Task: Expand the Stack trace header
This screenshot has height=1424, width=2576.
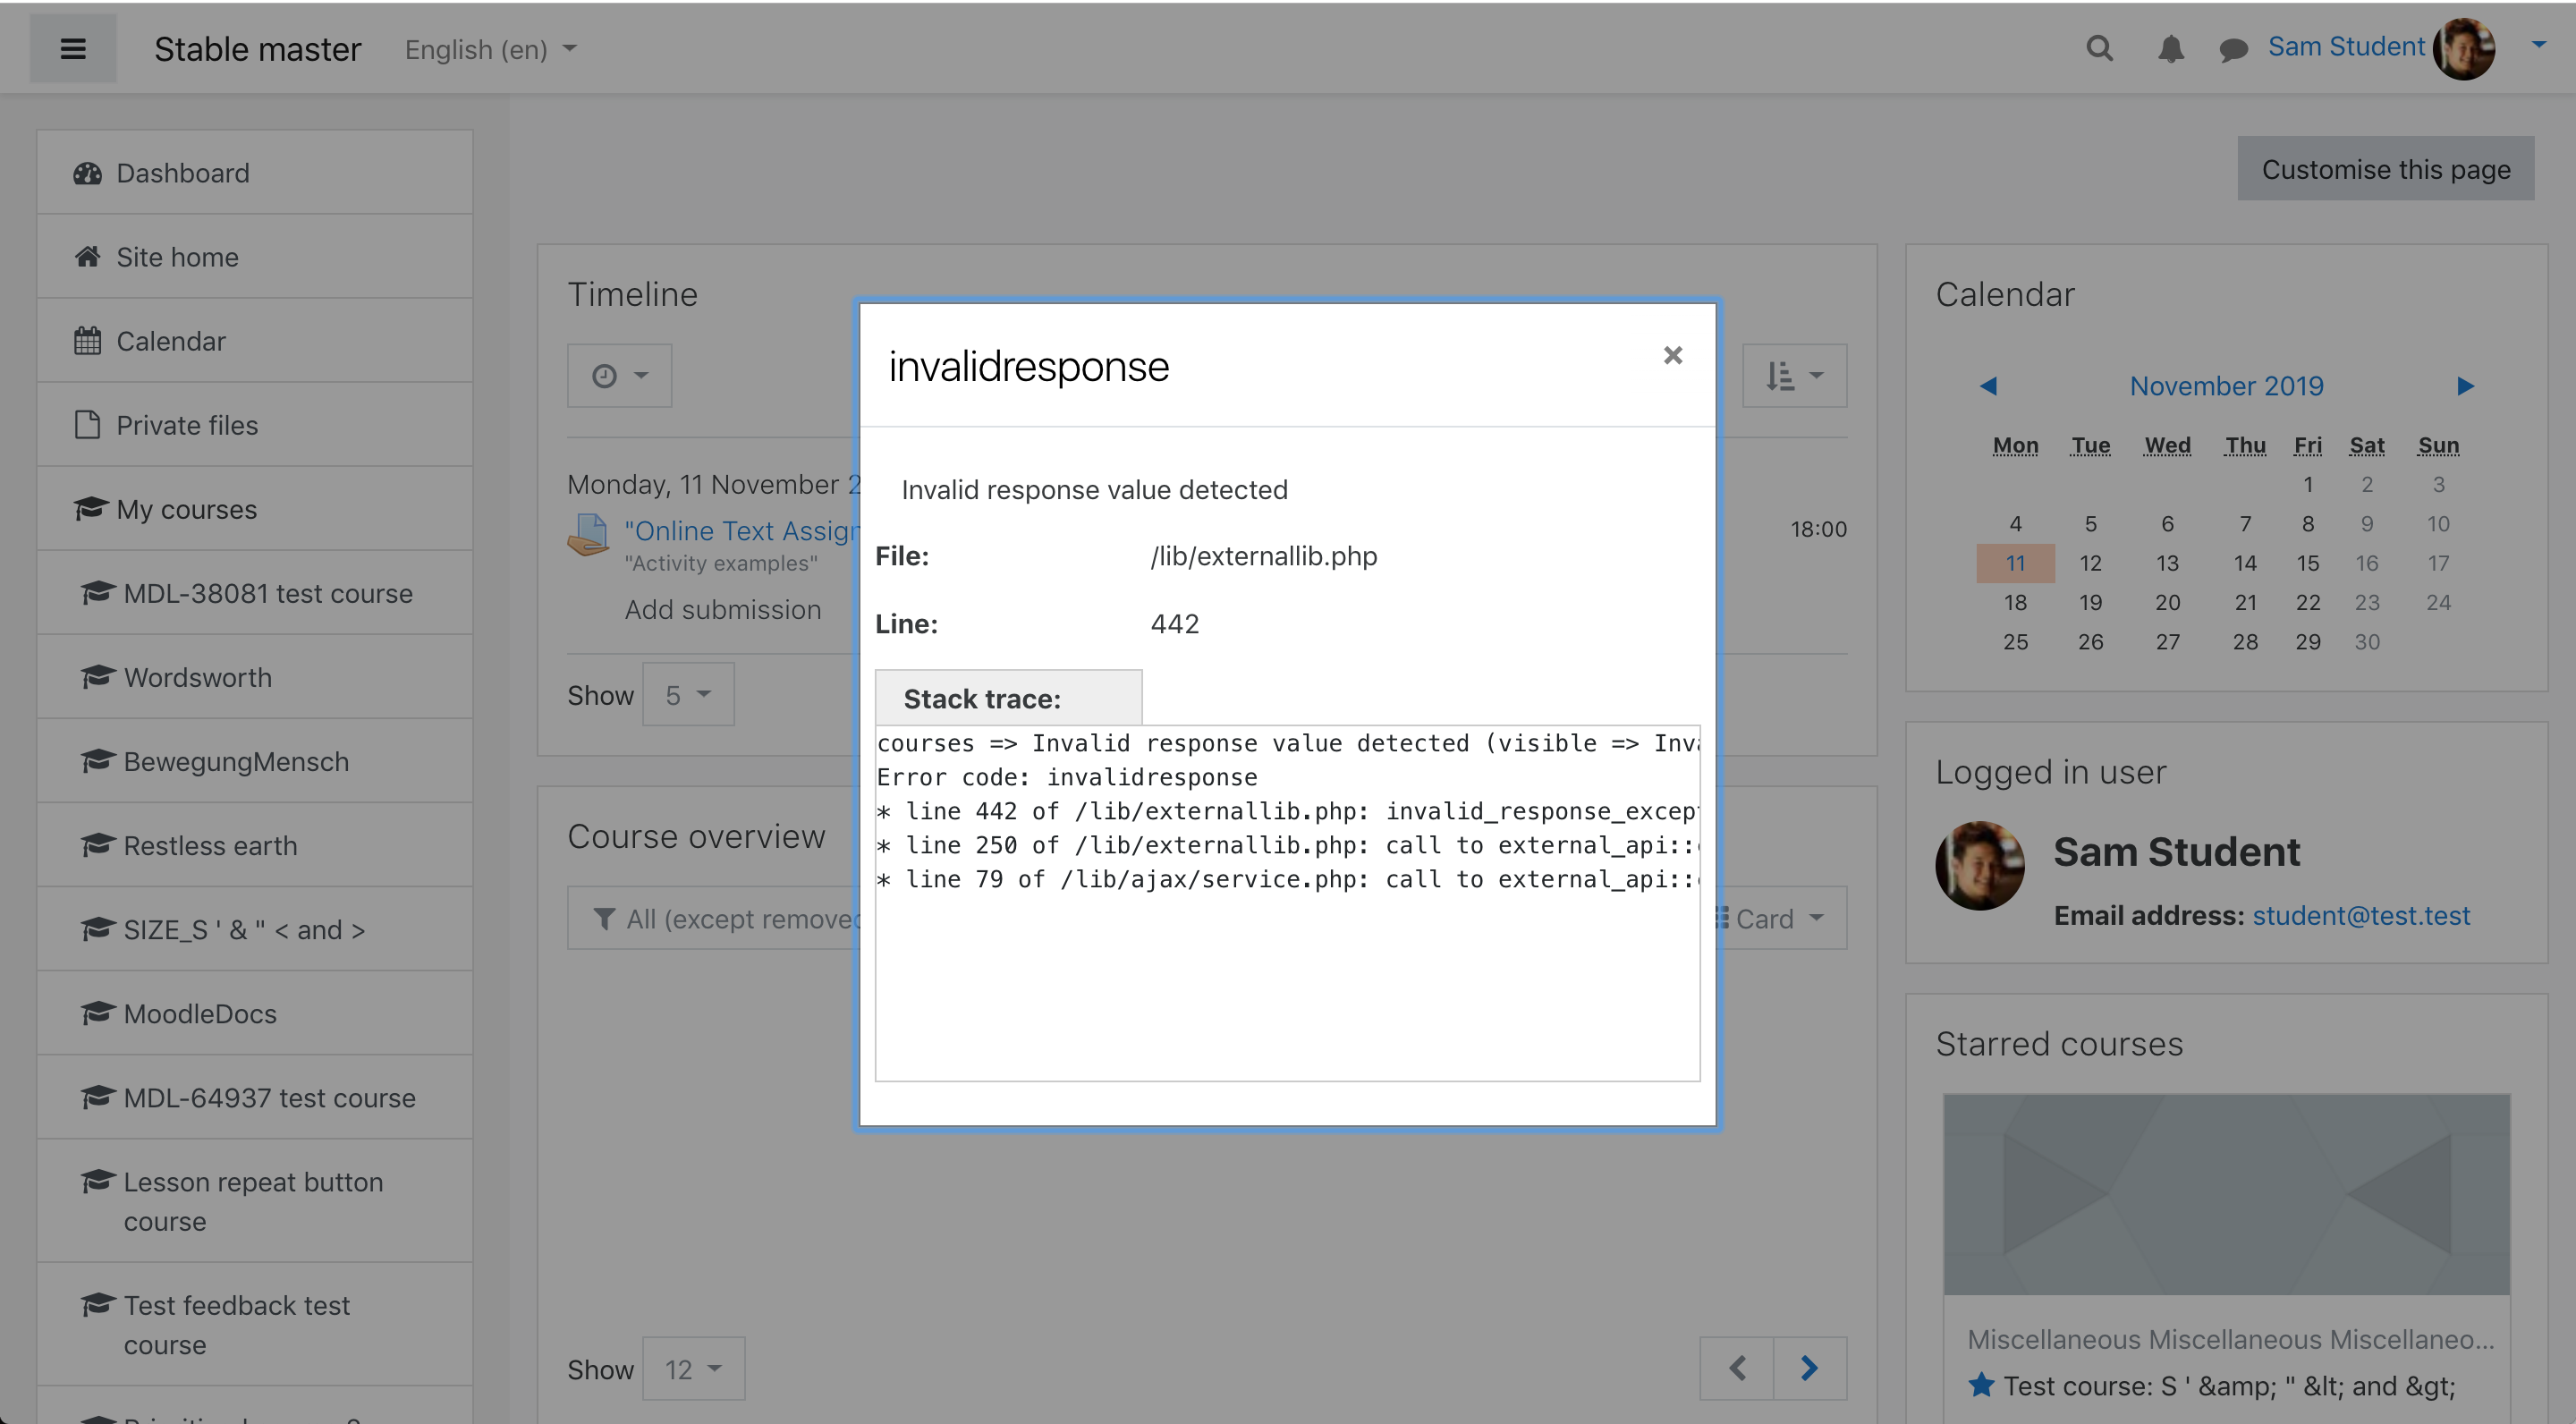Action: pos(1008,697)
